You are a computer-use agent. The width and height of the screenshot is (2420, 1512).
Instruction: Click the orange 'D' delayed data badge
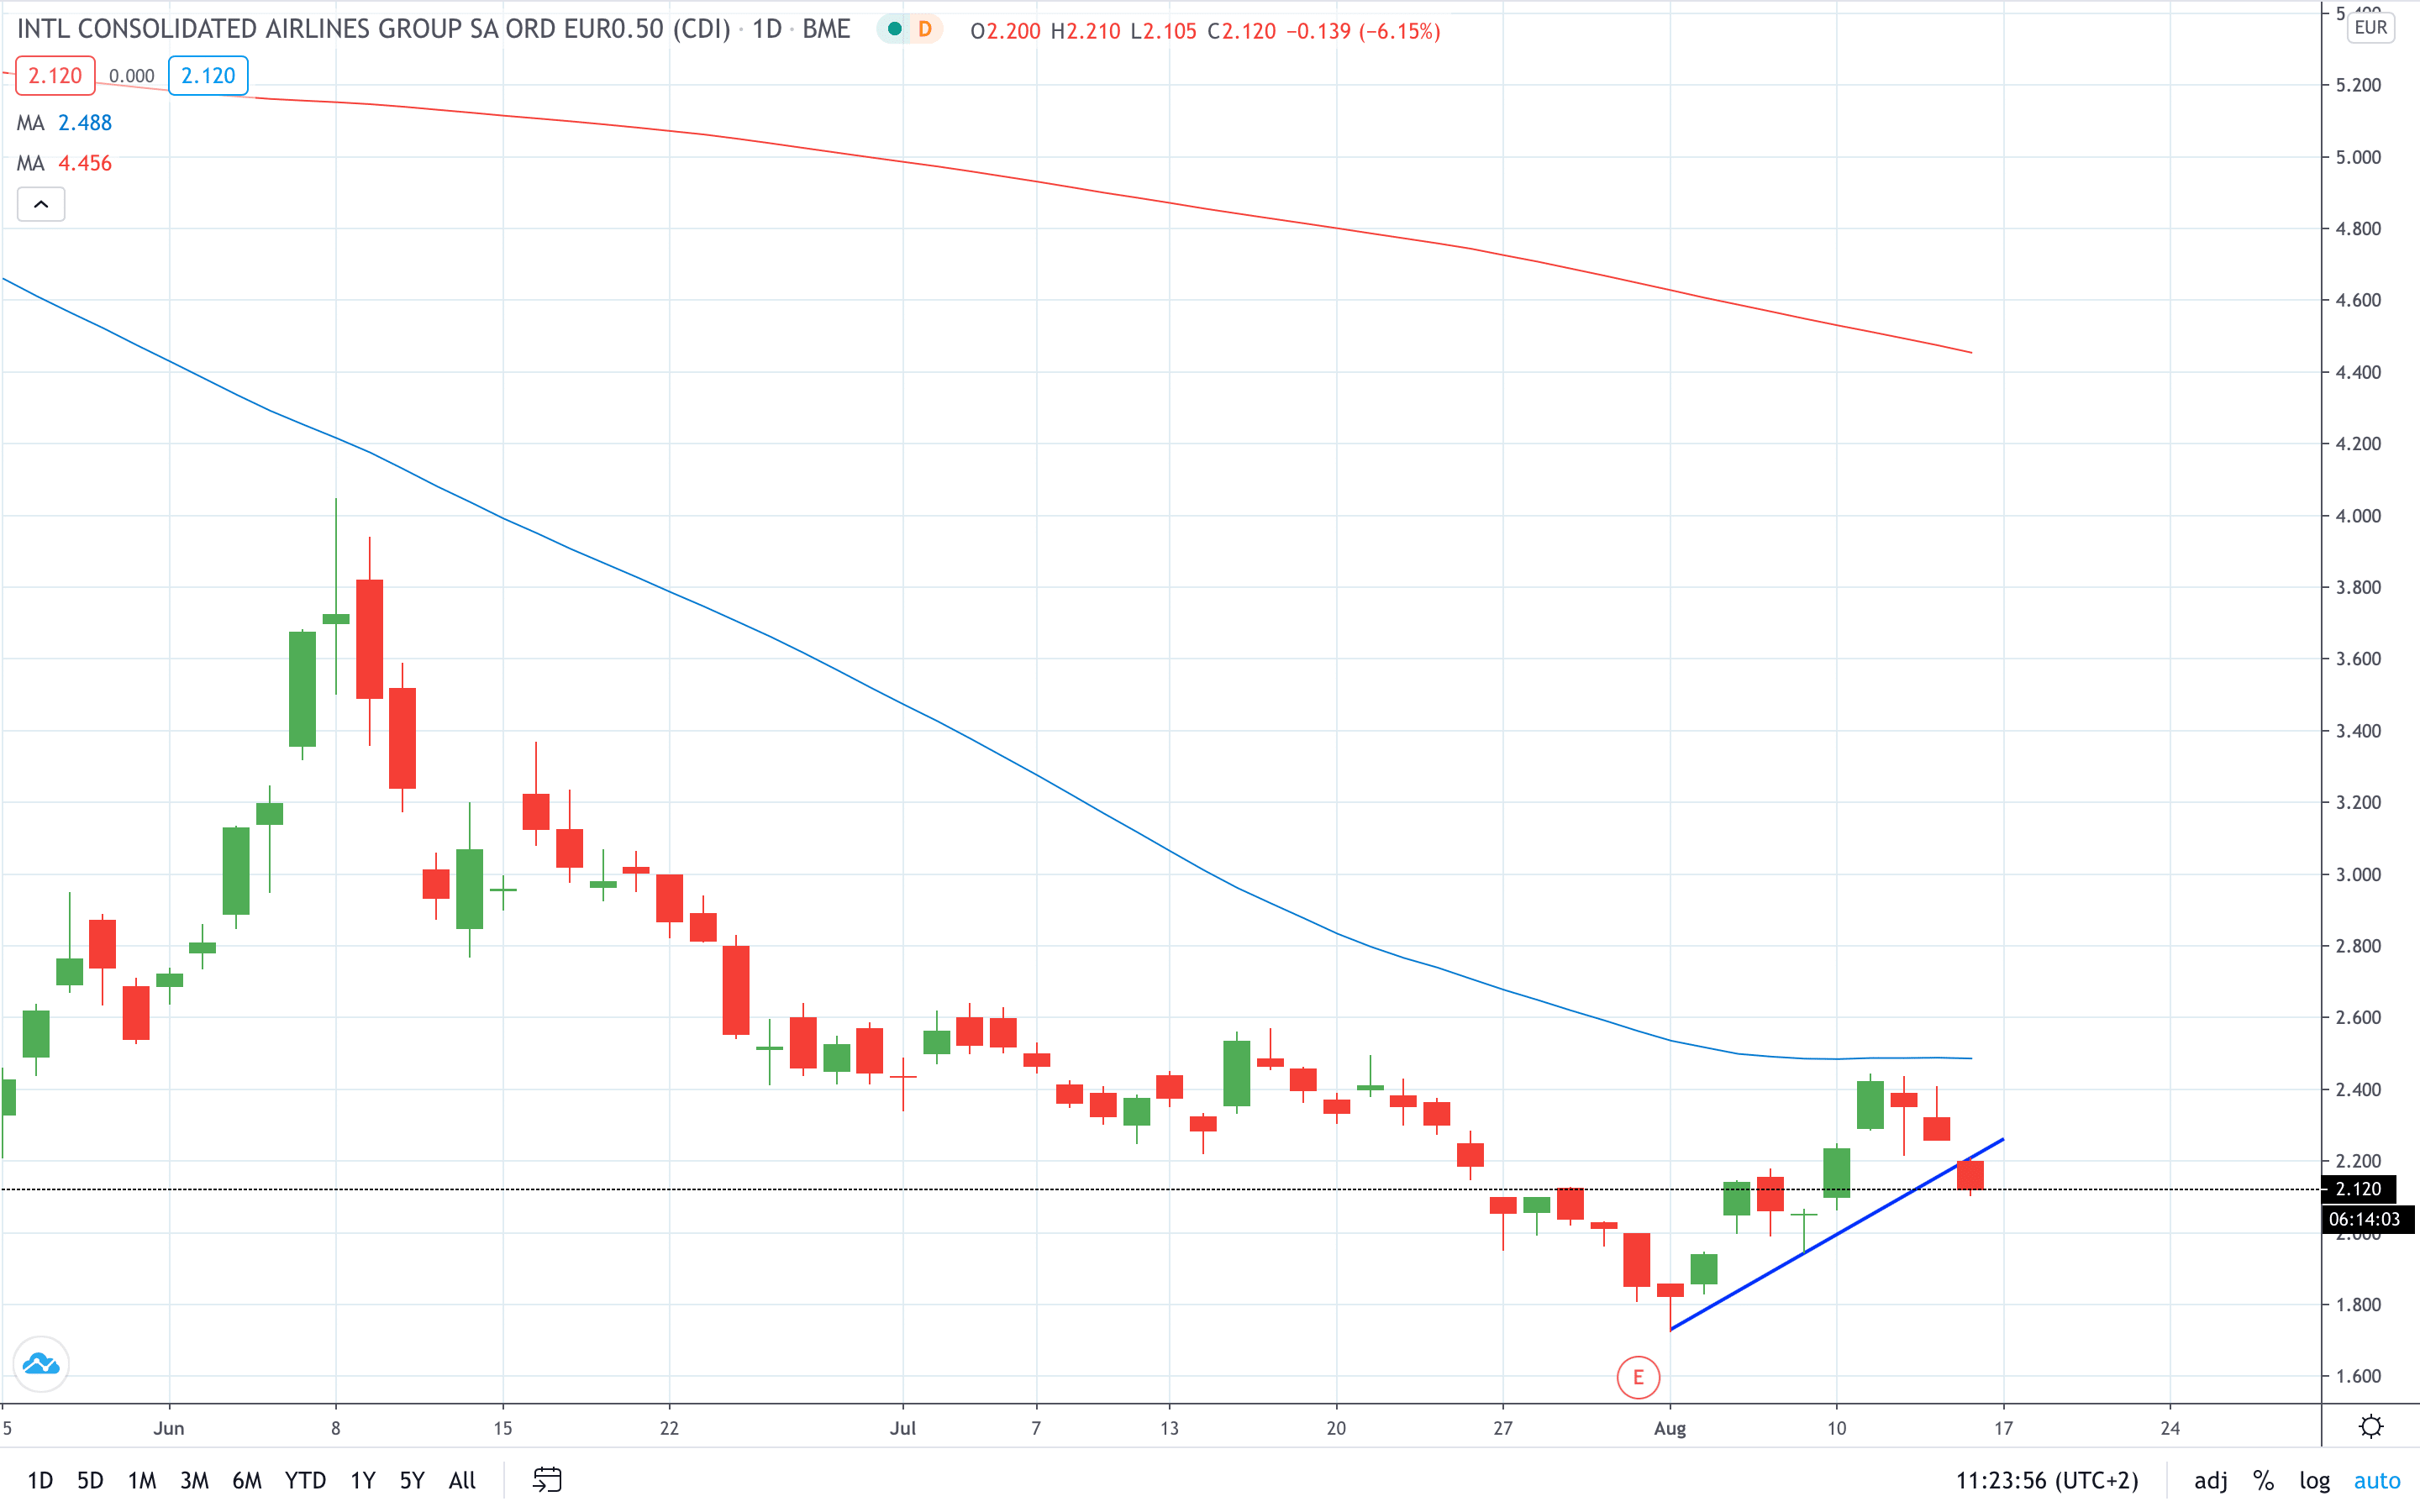click(925, 30)
